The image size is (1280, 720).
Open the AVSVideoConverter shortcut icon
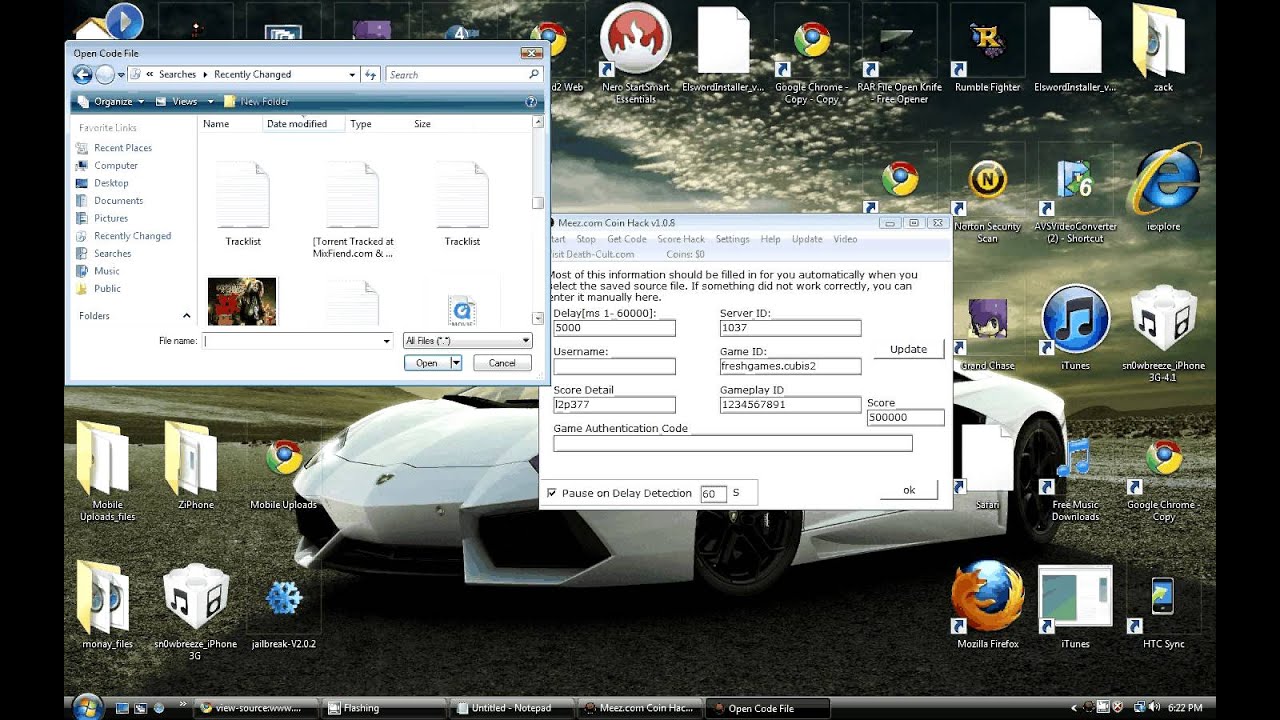[x=1075, y=200]
